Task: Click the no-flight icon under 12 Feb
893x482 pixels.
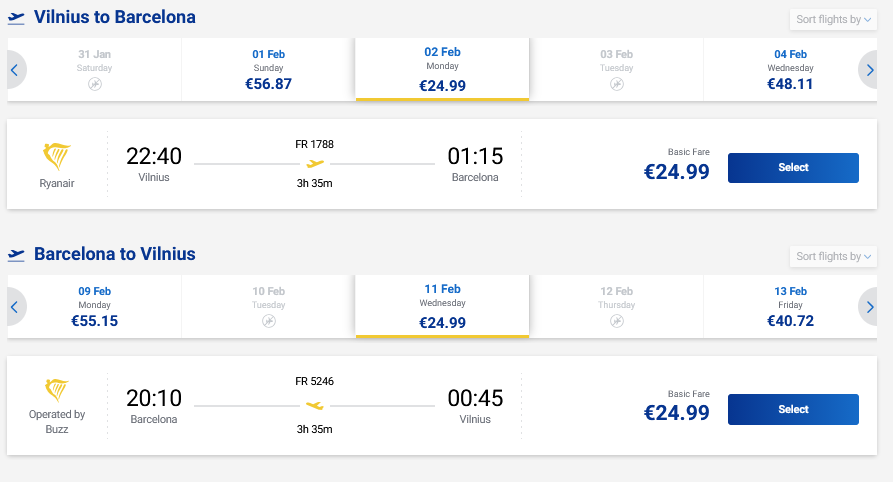Action: [x=617, y=321]
